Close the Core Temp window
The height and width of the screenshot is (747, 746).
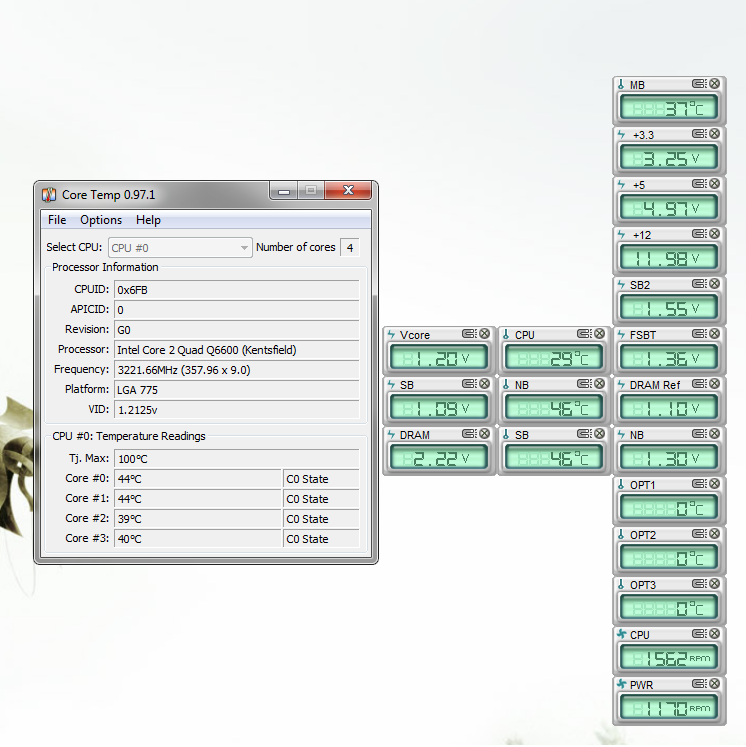[x=348, y=191]
